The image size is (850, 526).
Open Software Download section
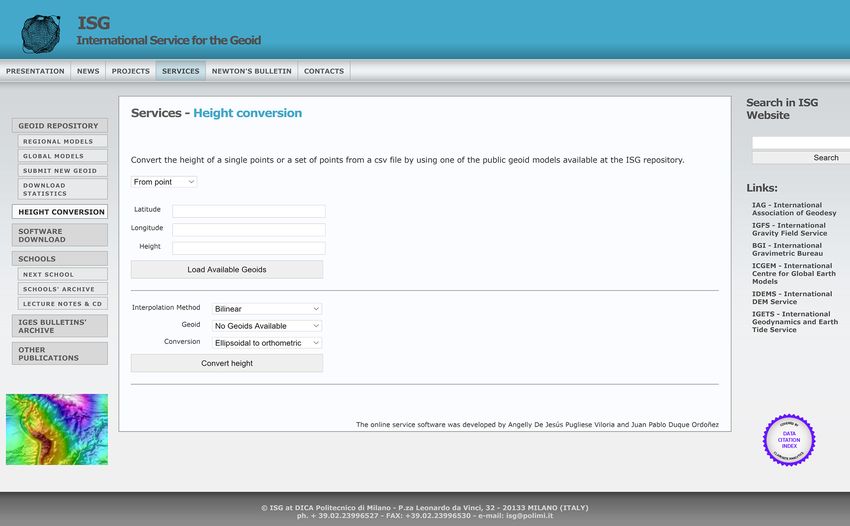point(60,235)
